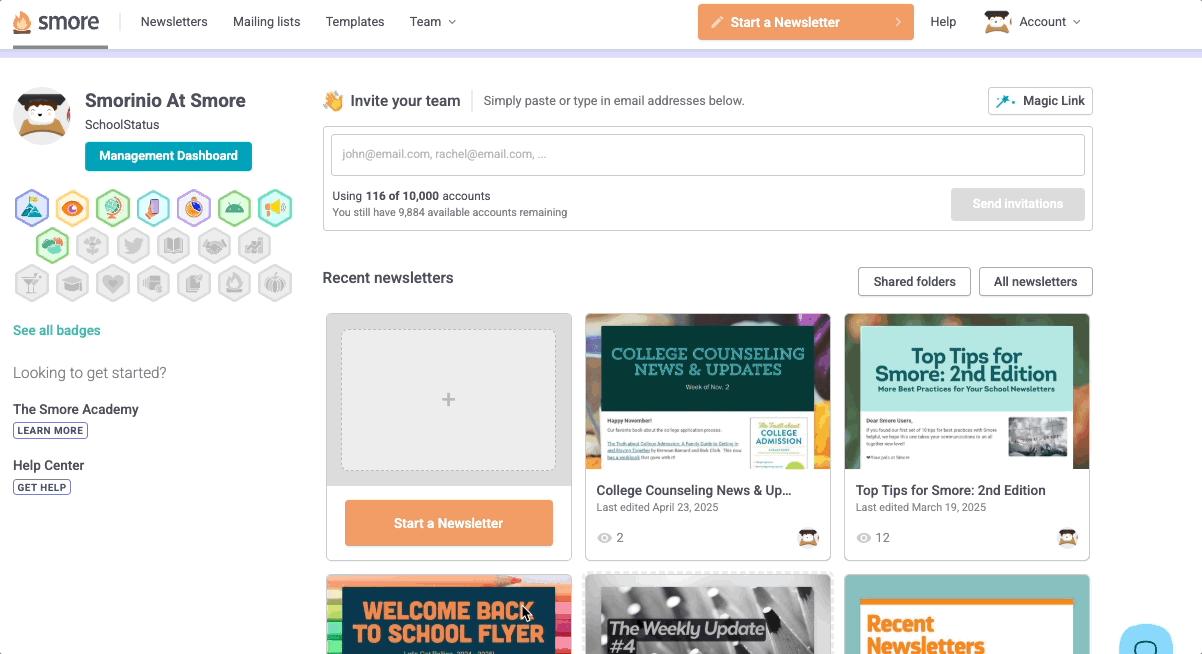
Task: Open the Help nav item
Action: tap(943, 22)
